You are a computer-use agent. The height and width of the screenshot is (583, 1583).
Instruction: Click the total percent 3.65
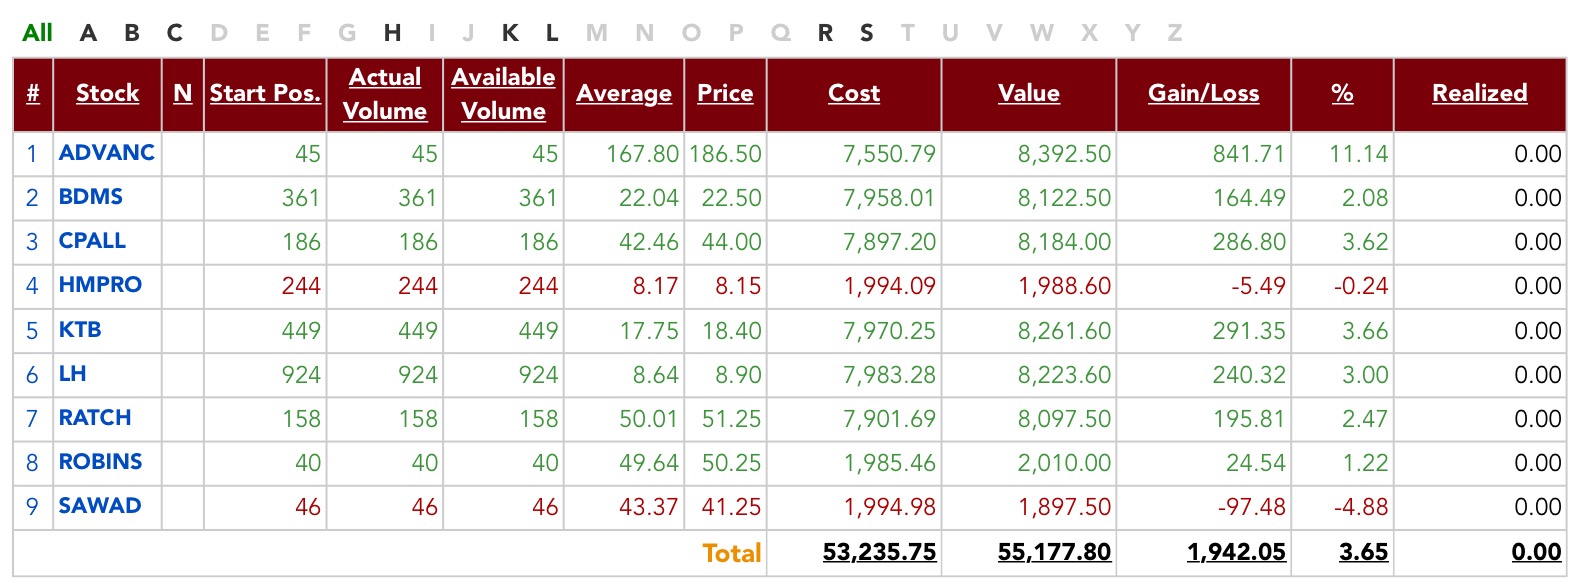(x=1364, y=552)
